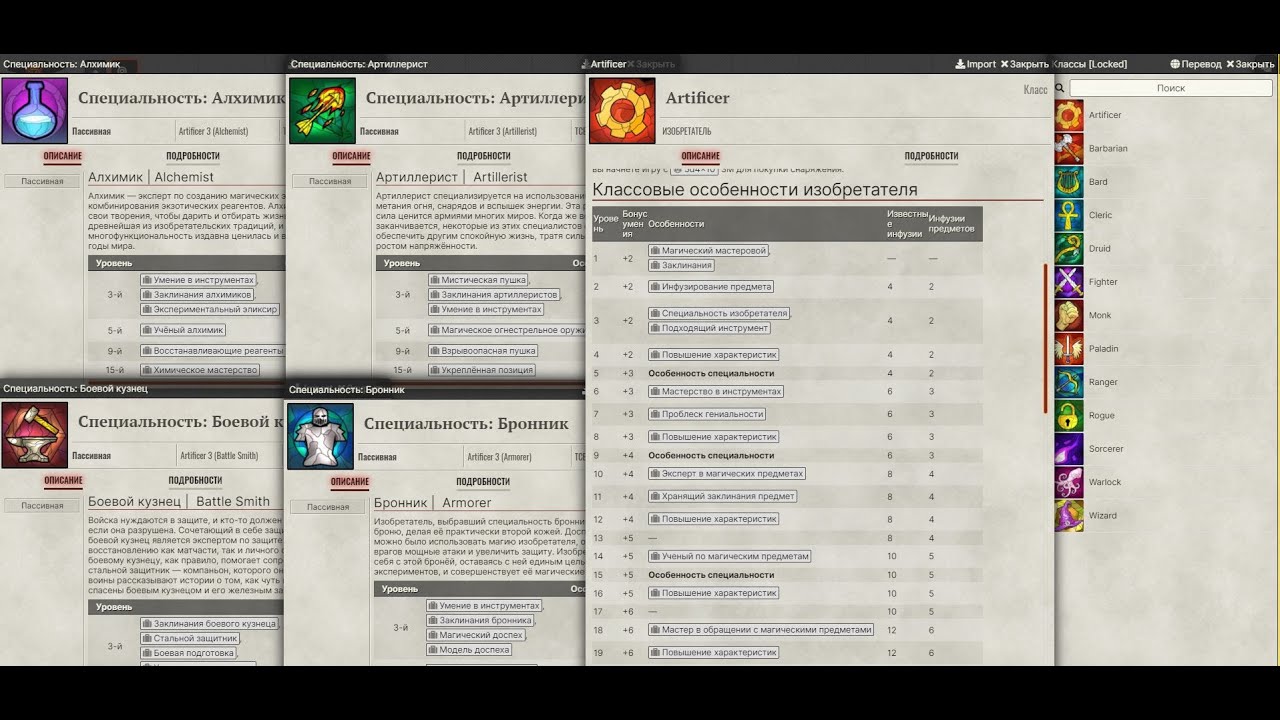1280x720 pixels.
Task: Open the Инфузирование предмета feature link
Action: [711, 287]
